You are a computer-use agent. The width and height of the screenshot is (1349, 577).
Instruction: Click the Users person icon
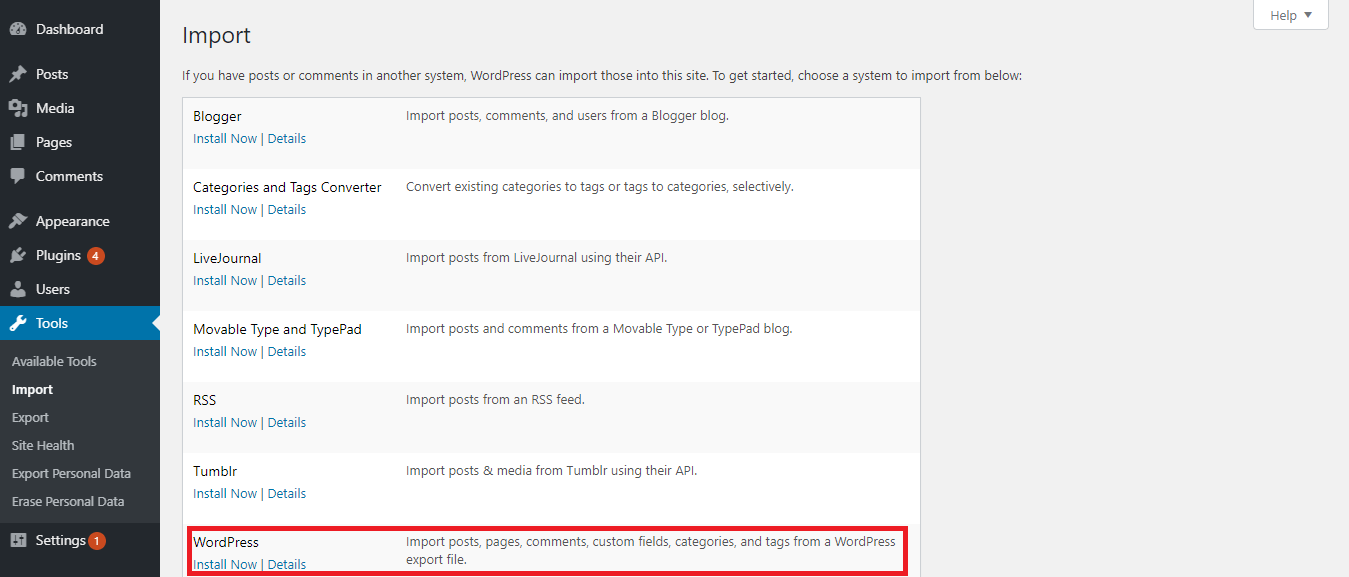(18, 289)
